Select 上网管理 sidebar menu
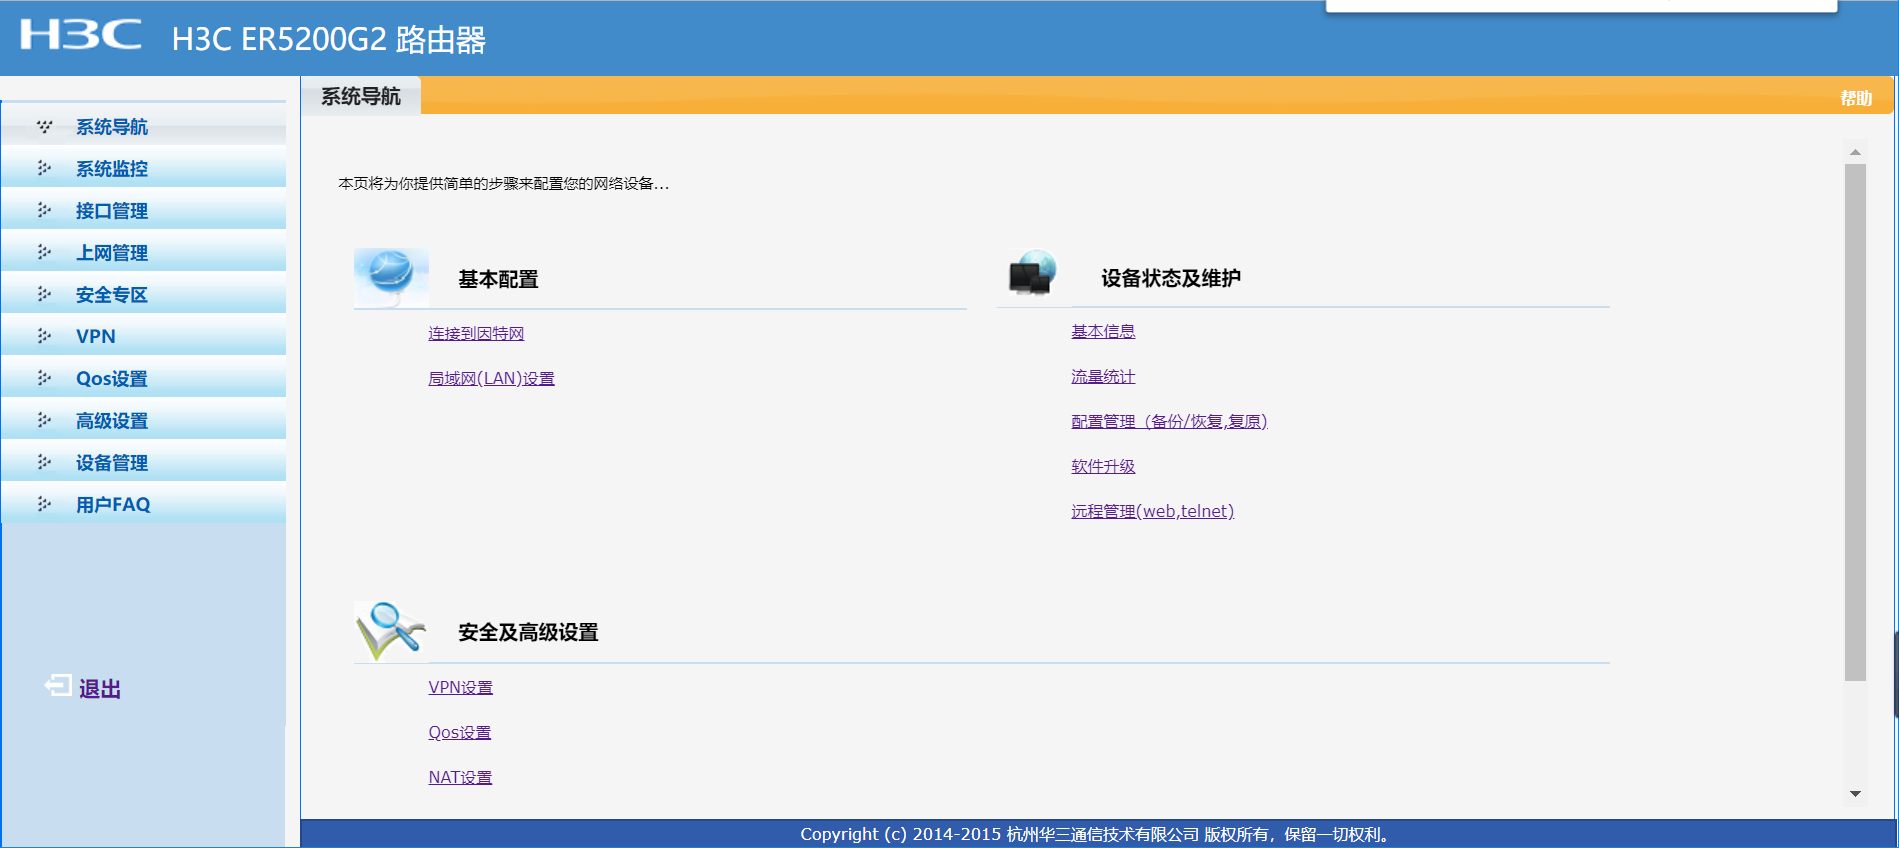The height and width of the screenshot is (848, 1899). (x=112, y=253)
